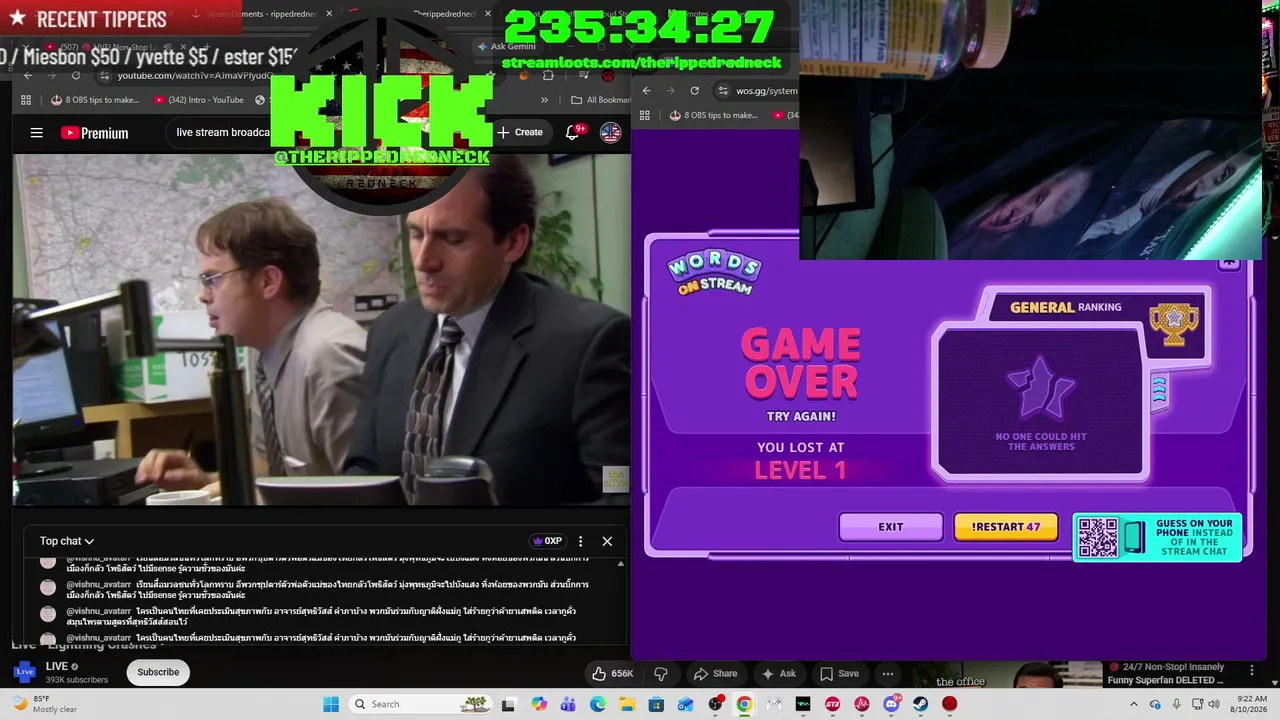
Task: Open the YouTube account avatar menu
Action: [x=610, y=132]
